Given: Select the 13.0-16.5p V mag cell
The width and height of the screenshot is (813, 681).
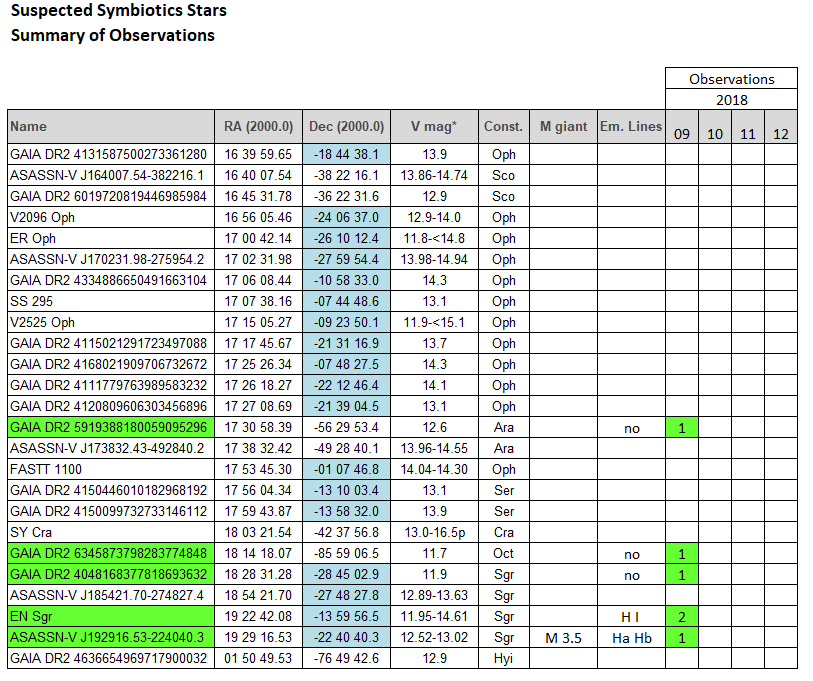Looking at the screenshot, I should 434,533.
